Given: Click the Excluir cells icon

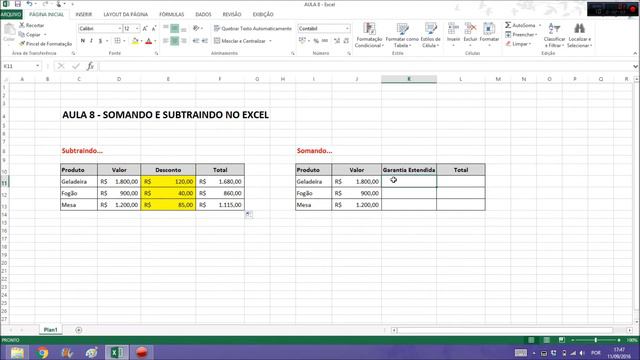Looking at the screenshot, I should (x=470, y=29).
